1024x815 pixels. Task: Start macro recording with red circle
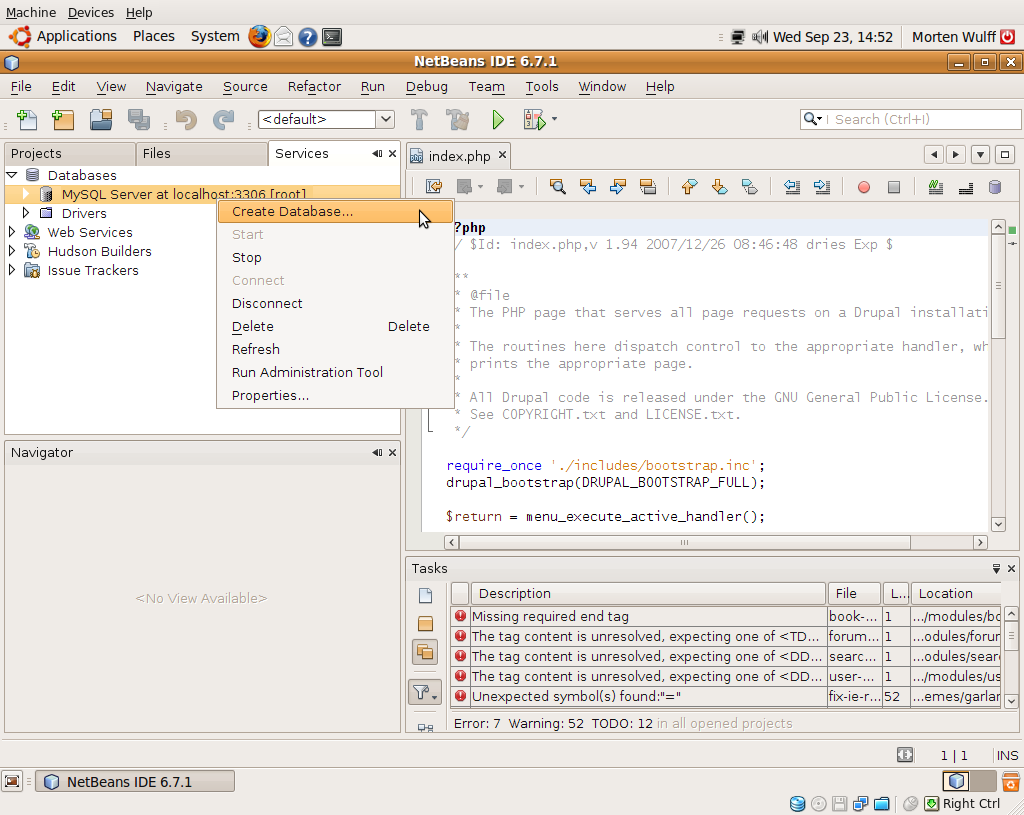[x=863, y=188]
